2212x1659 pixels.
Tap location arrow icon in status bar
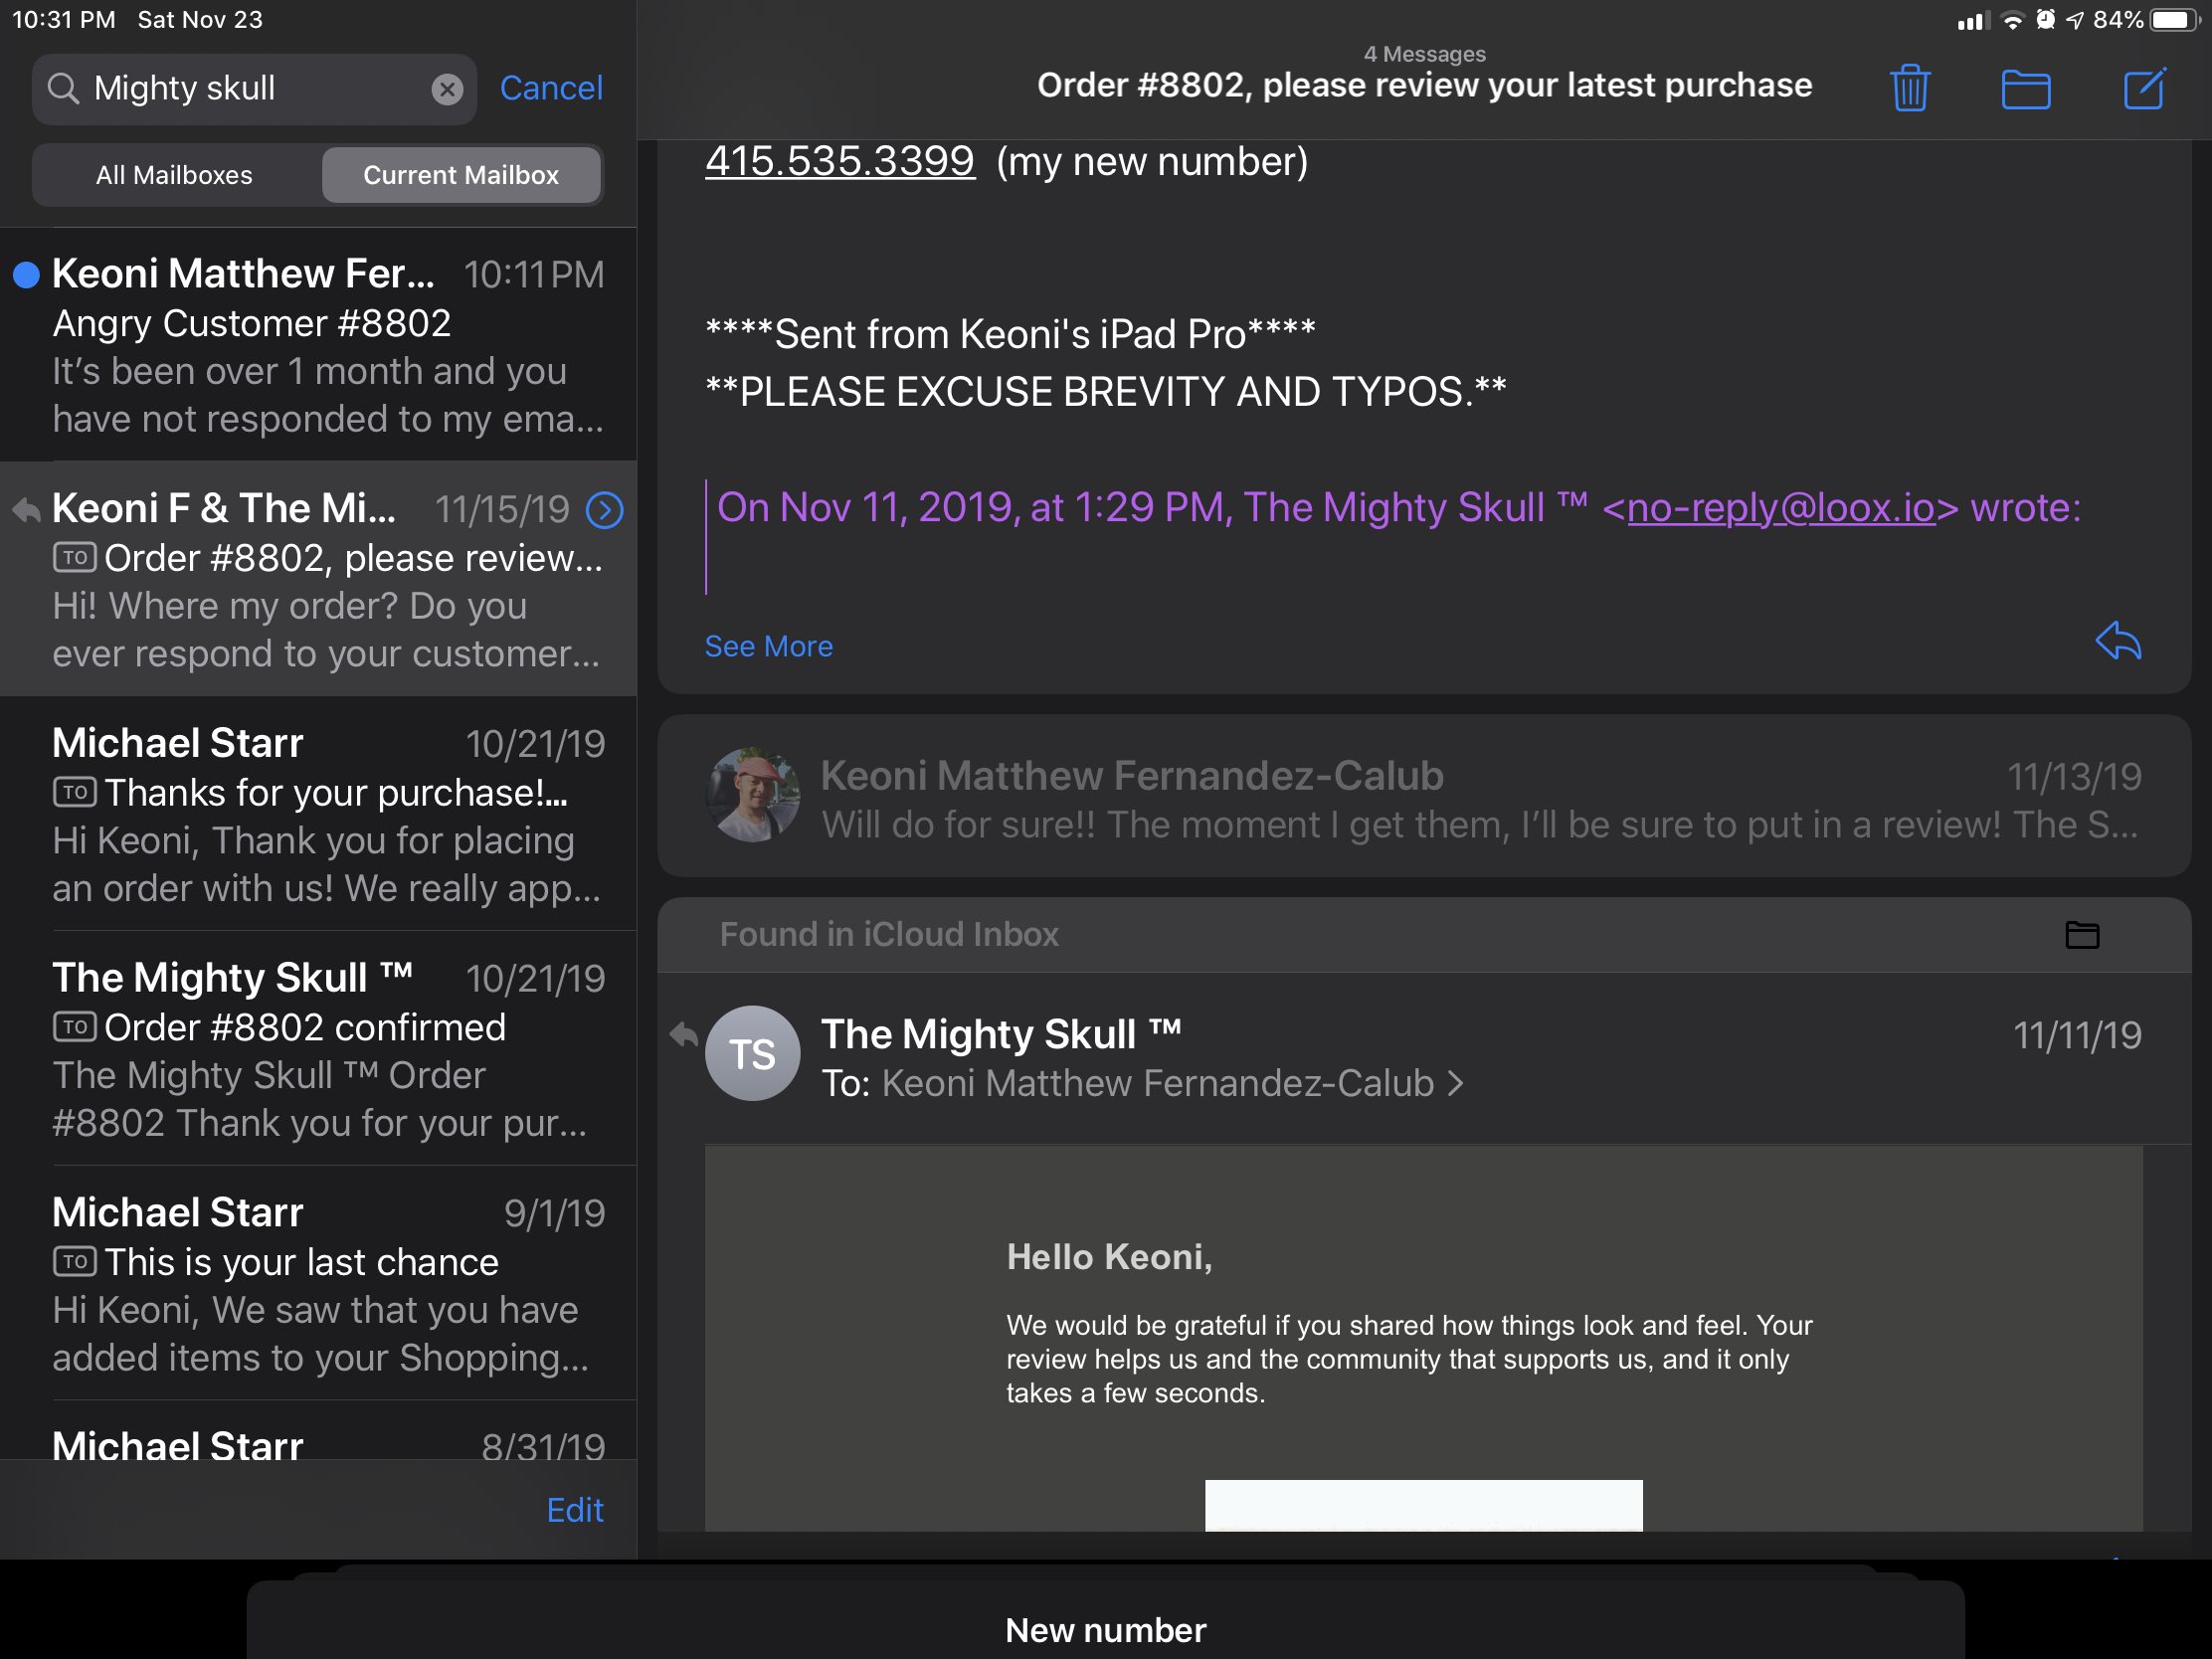coord(2075,20)
